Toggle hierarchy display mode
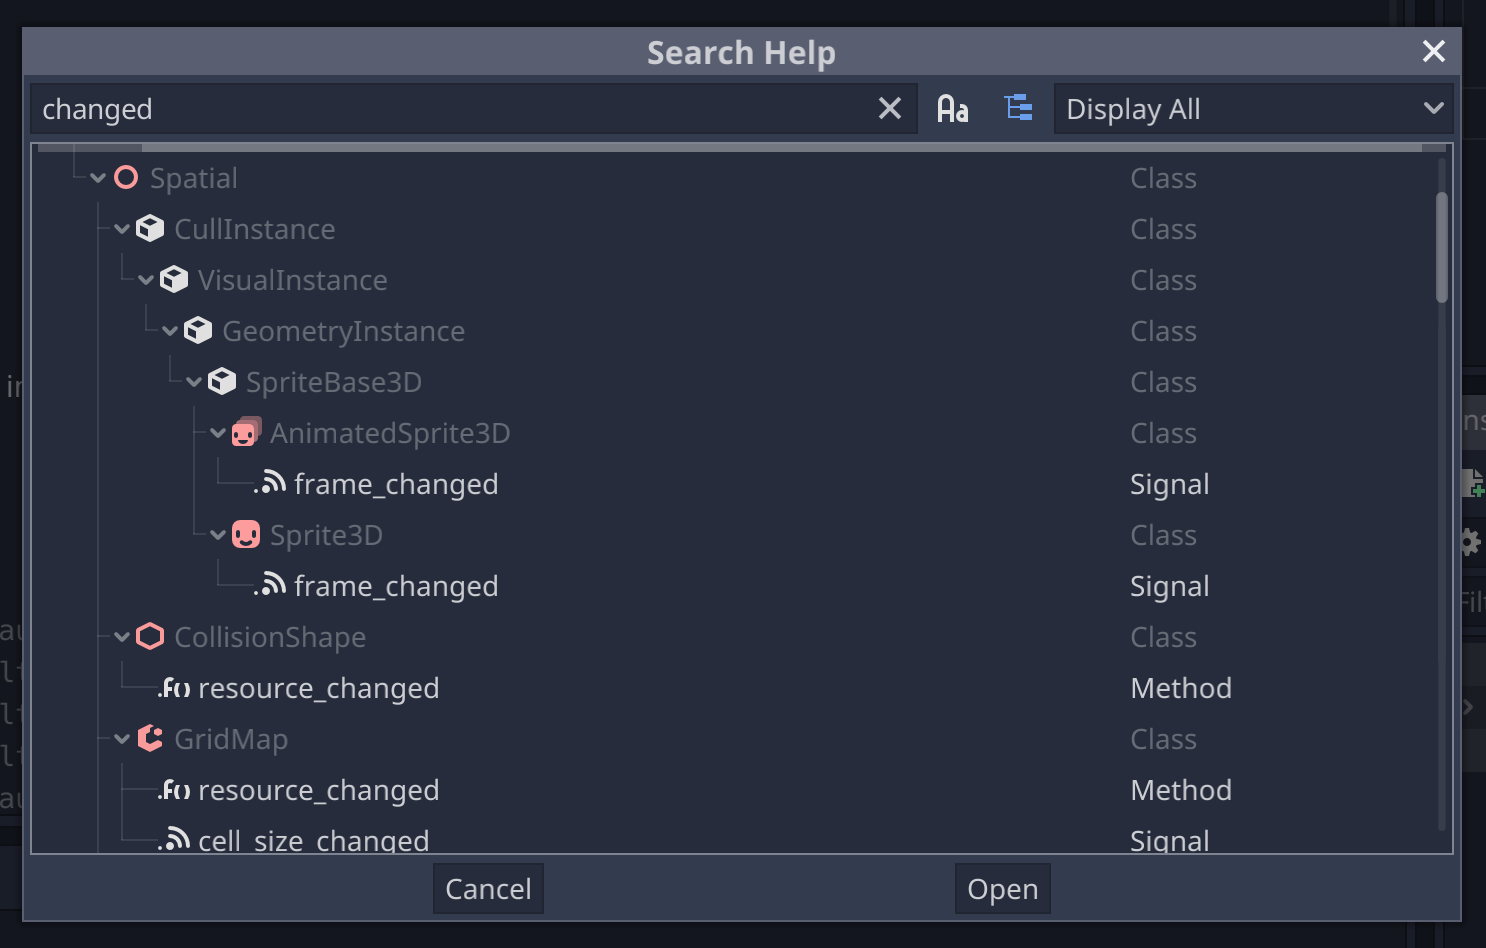Screen dimensions: 1486x948 point(1018,108)
